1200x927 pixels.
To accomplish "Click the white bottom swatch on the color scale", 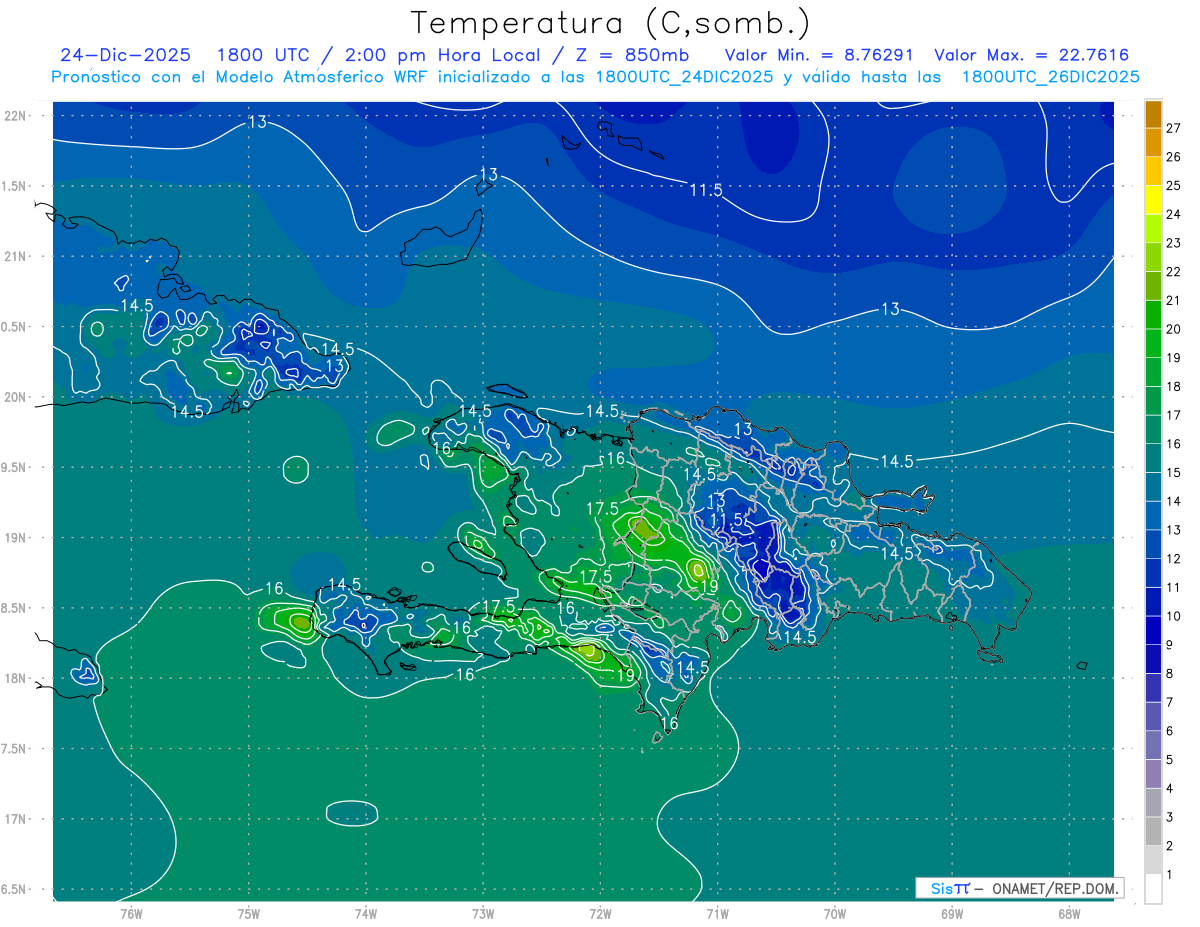I will [1153, 889].
